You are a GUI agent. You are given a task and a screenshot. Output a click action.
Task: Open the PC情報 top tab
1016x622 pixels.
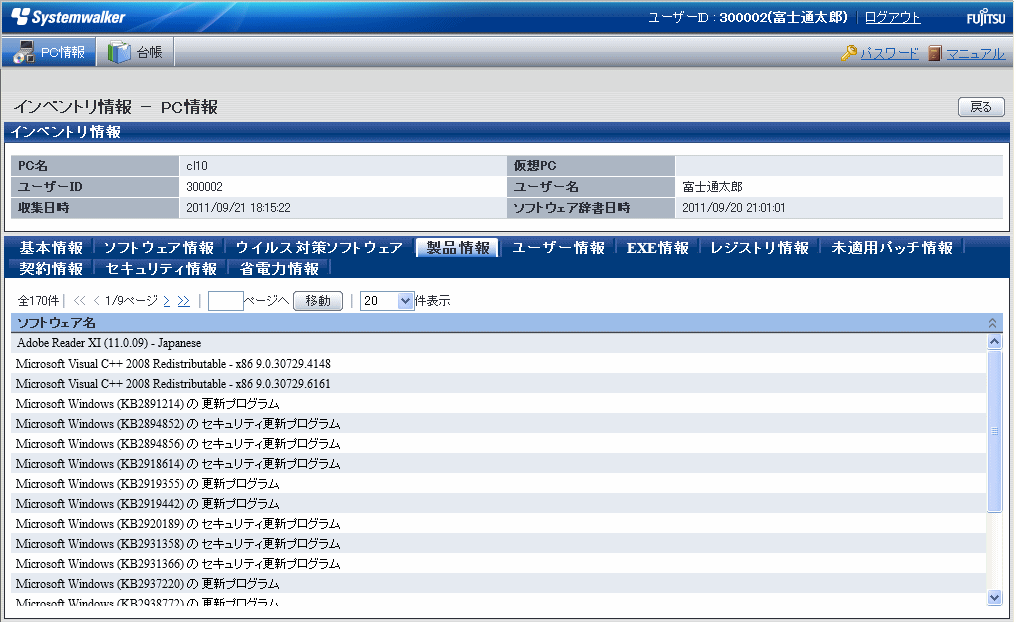coord(49,52)
